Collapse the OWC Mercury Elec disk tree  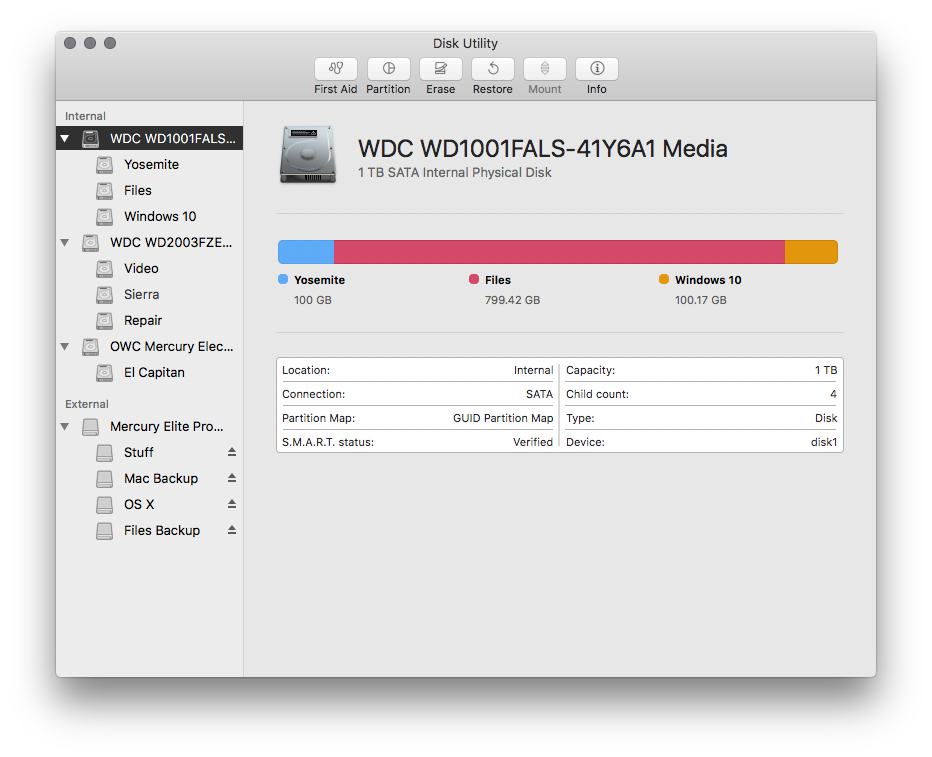[65, 346]
